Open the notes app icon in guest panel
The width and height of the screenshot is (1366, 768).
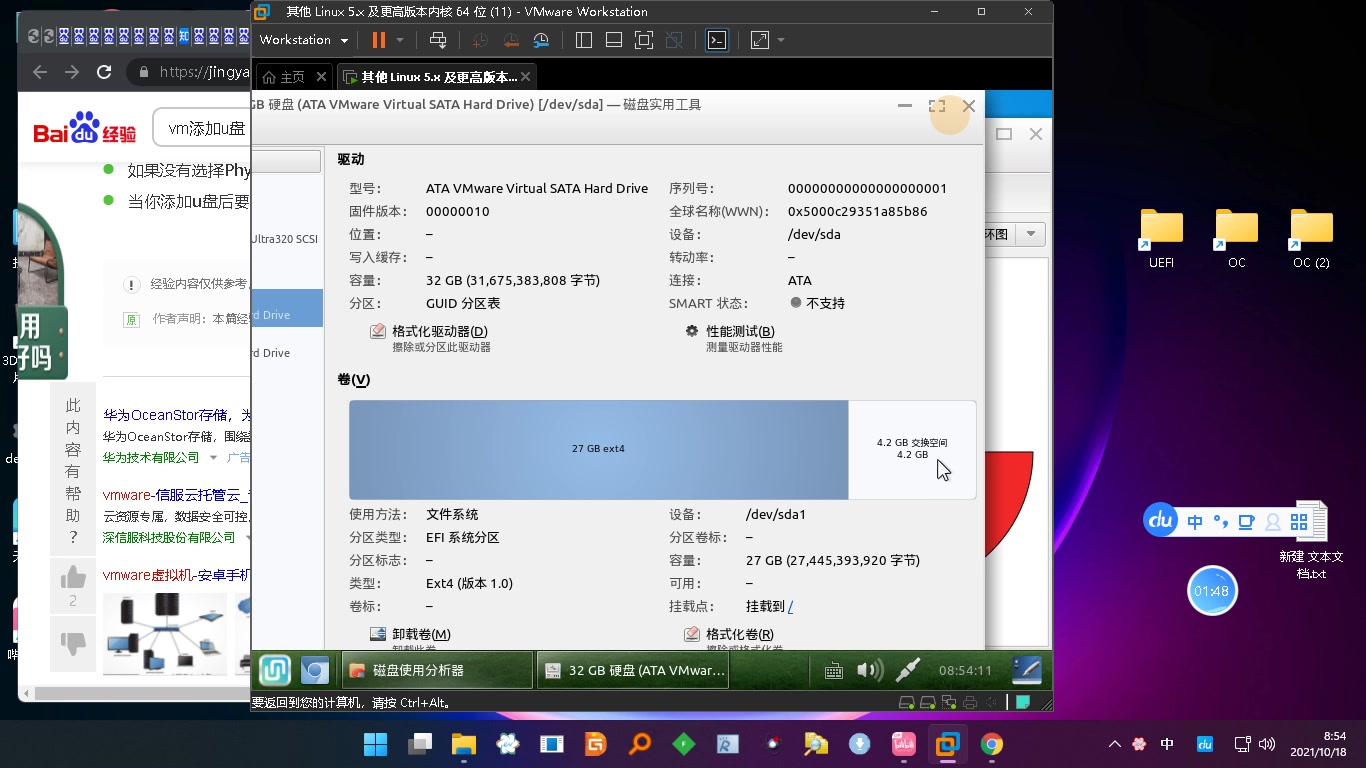[1027, 670]
